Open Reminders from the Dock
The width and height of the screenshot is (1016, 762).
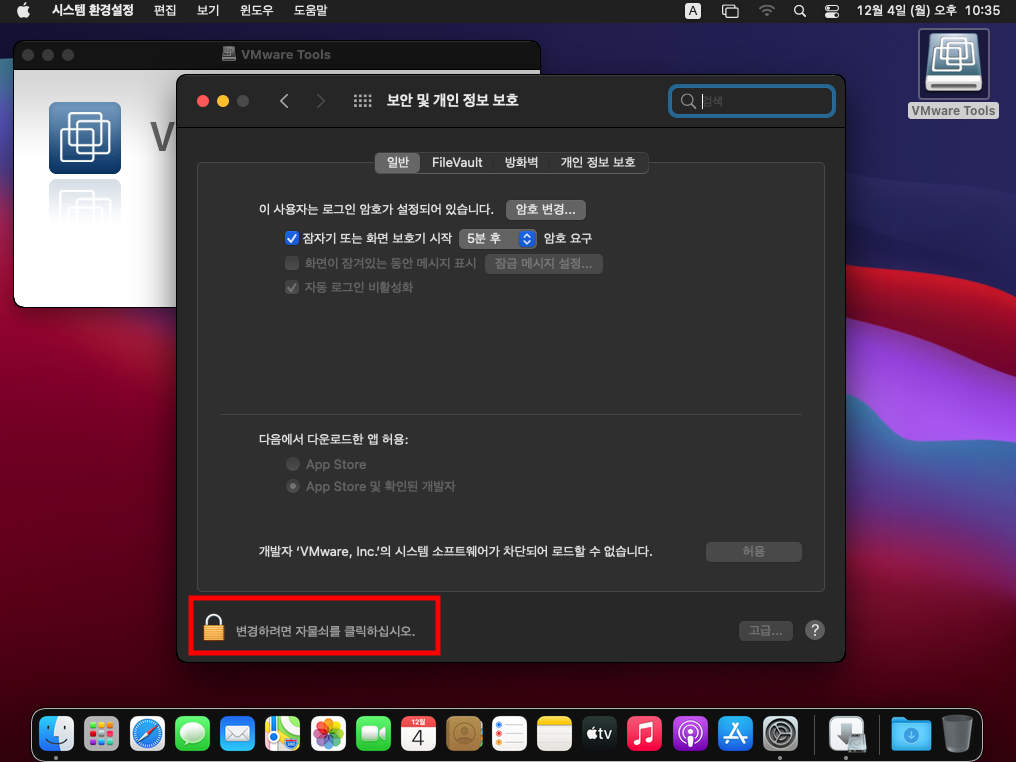[x=509, y=734]
